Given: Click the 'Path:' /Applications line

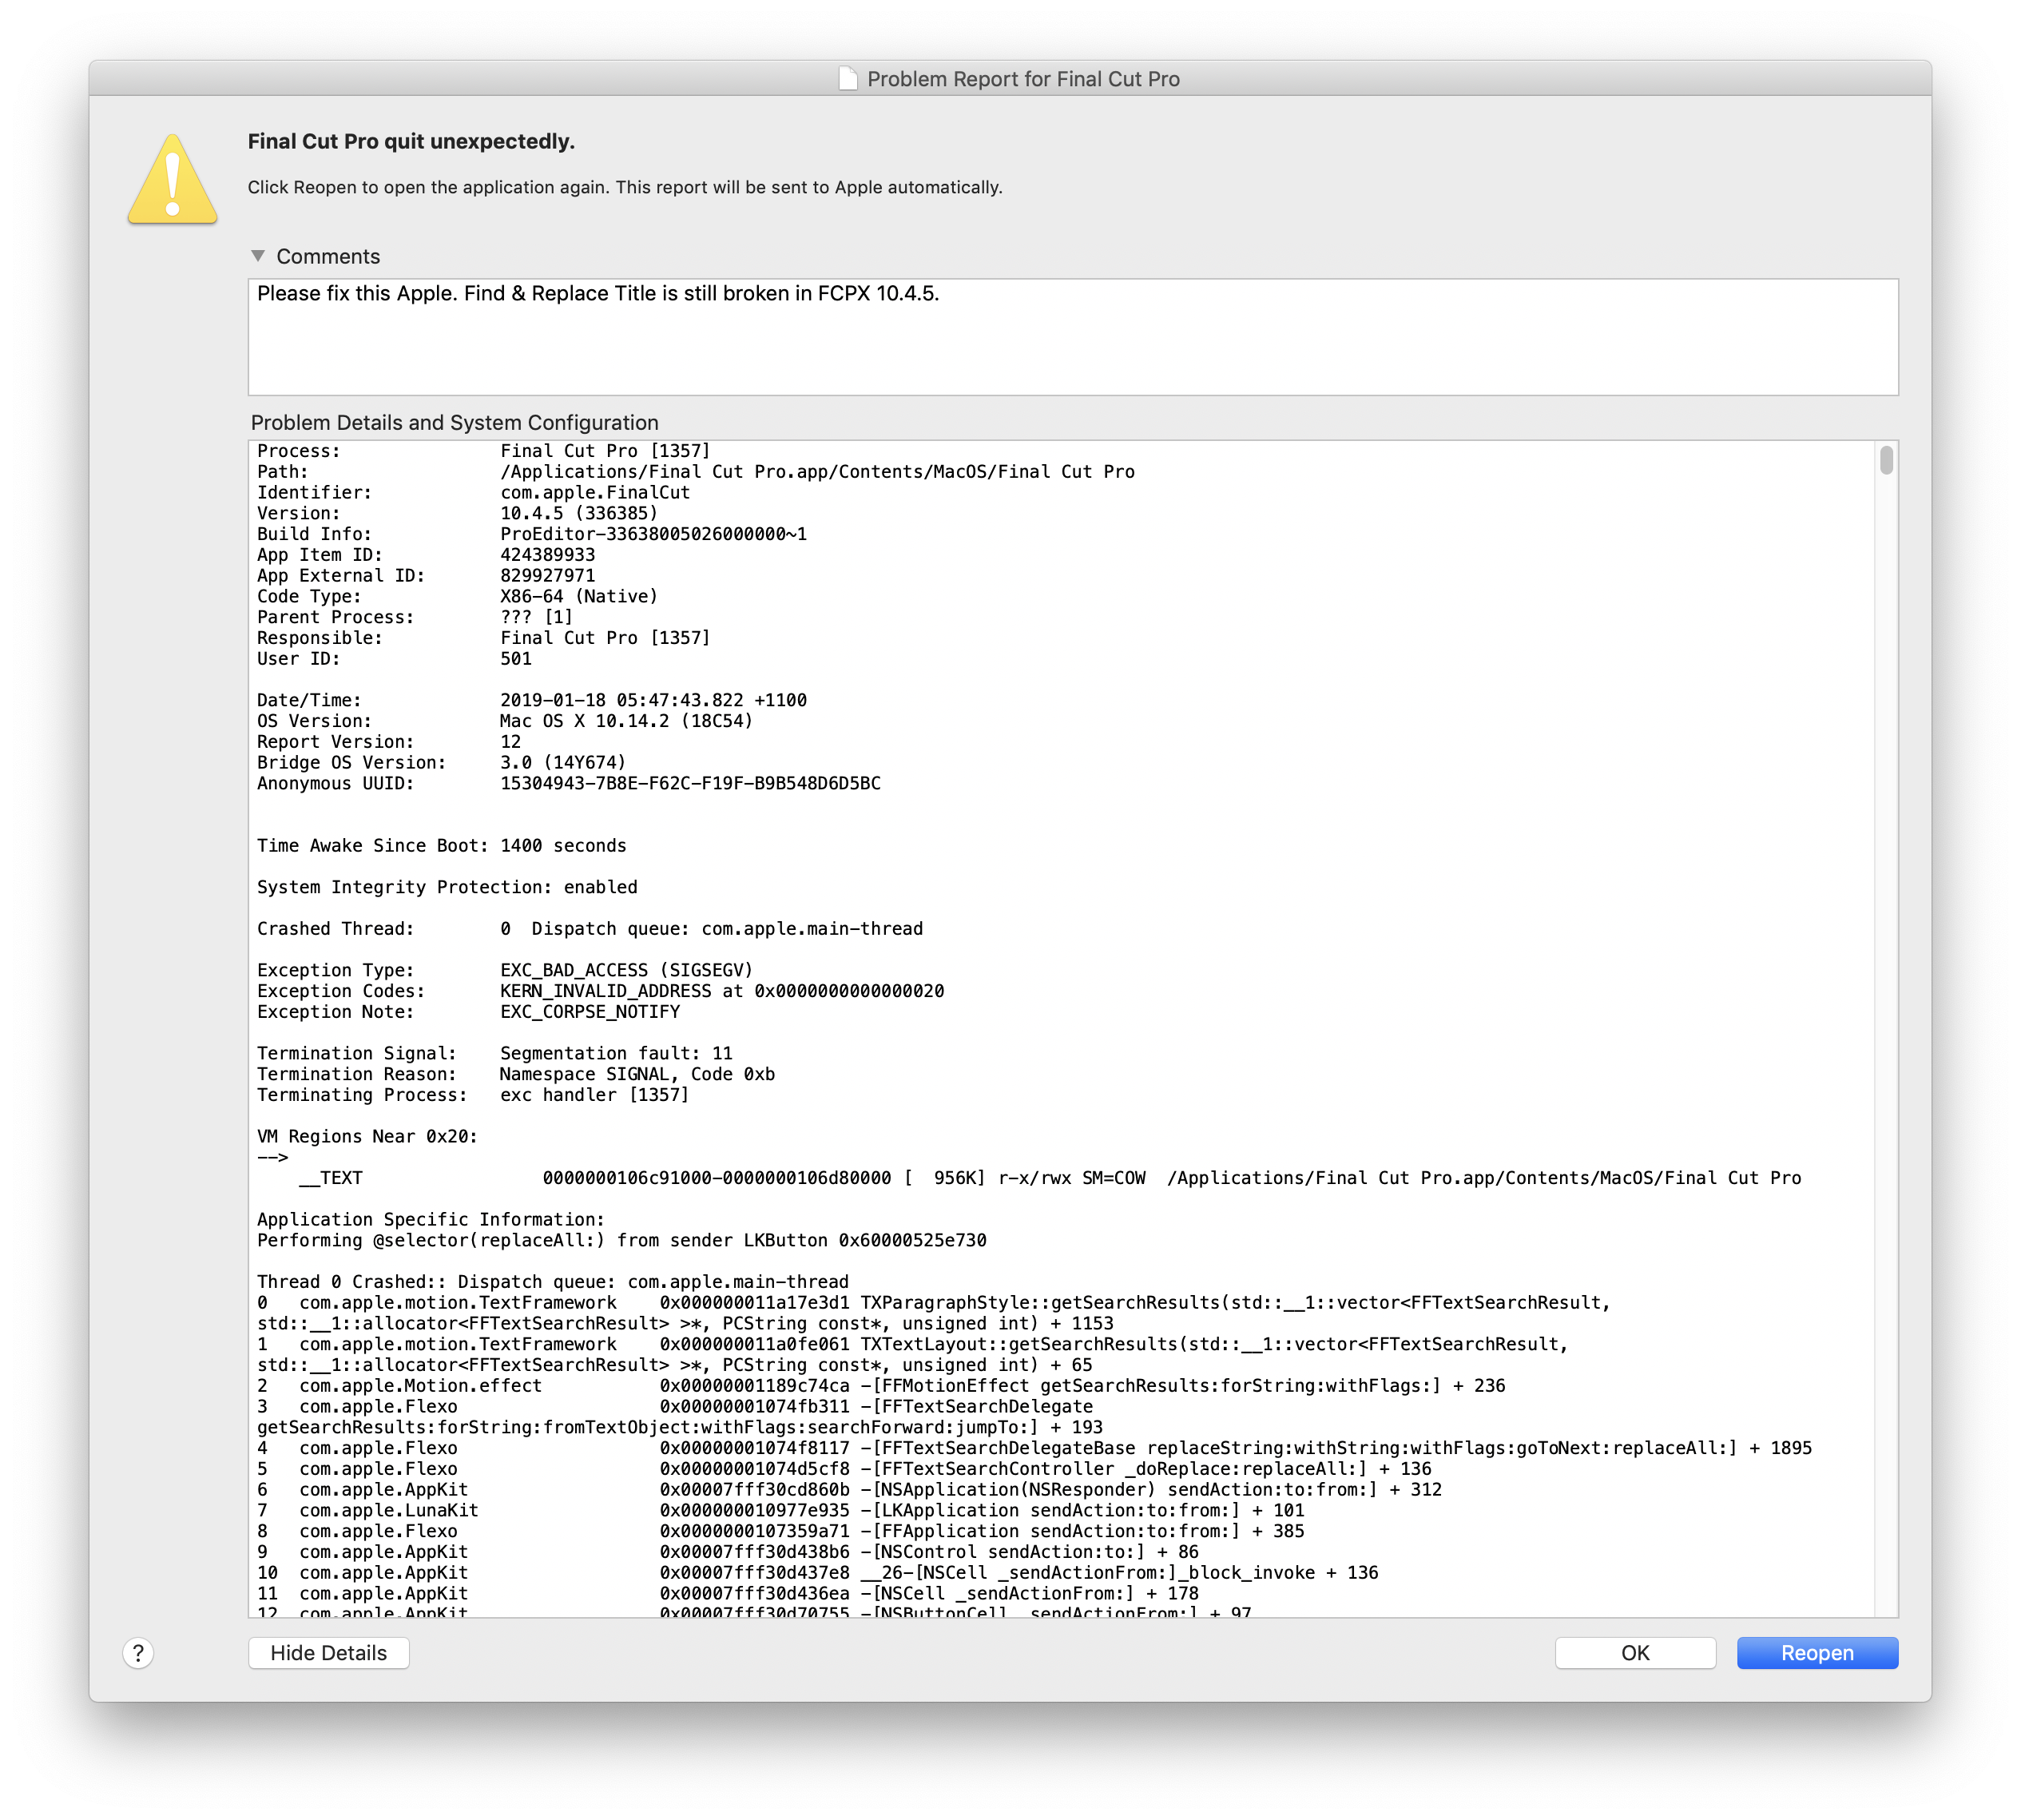Looking at the screenshot, I should coord(696,471).
